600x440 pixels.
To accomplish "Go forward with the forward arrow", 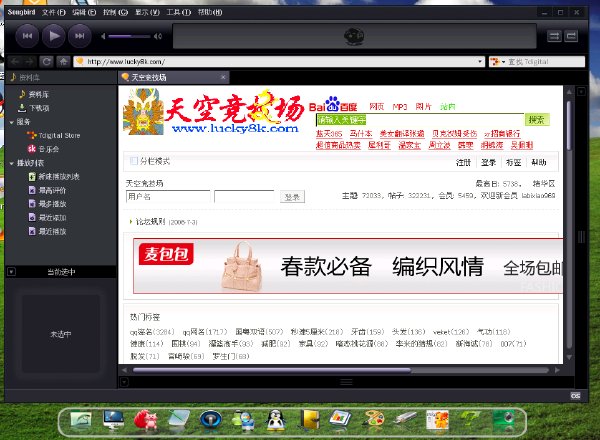I will click(x=29, y=62).
